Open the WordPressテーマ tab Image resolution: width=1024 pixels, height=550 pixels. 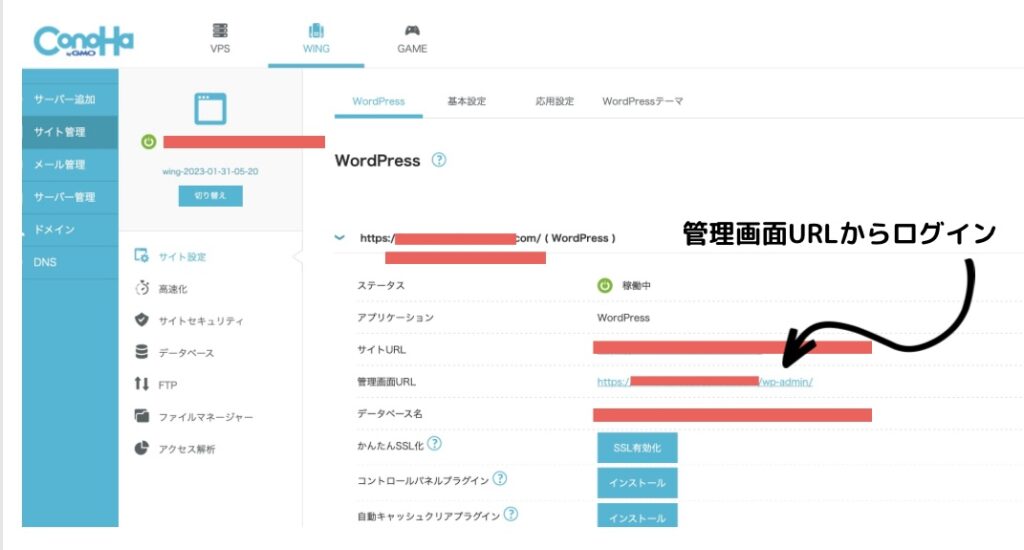pos(643,102)
